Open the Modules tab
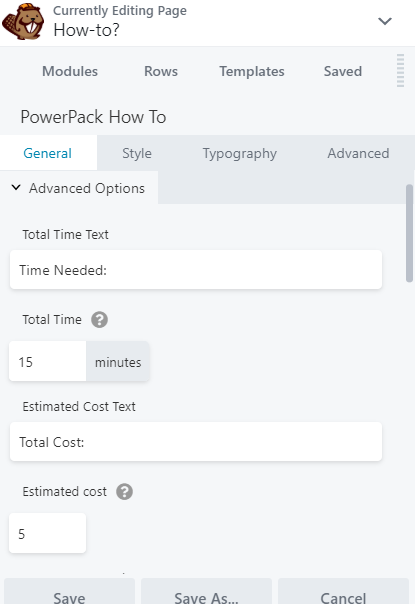This screenshot has width=415, height=604. coord(70,71)
